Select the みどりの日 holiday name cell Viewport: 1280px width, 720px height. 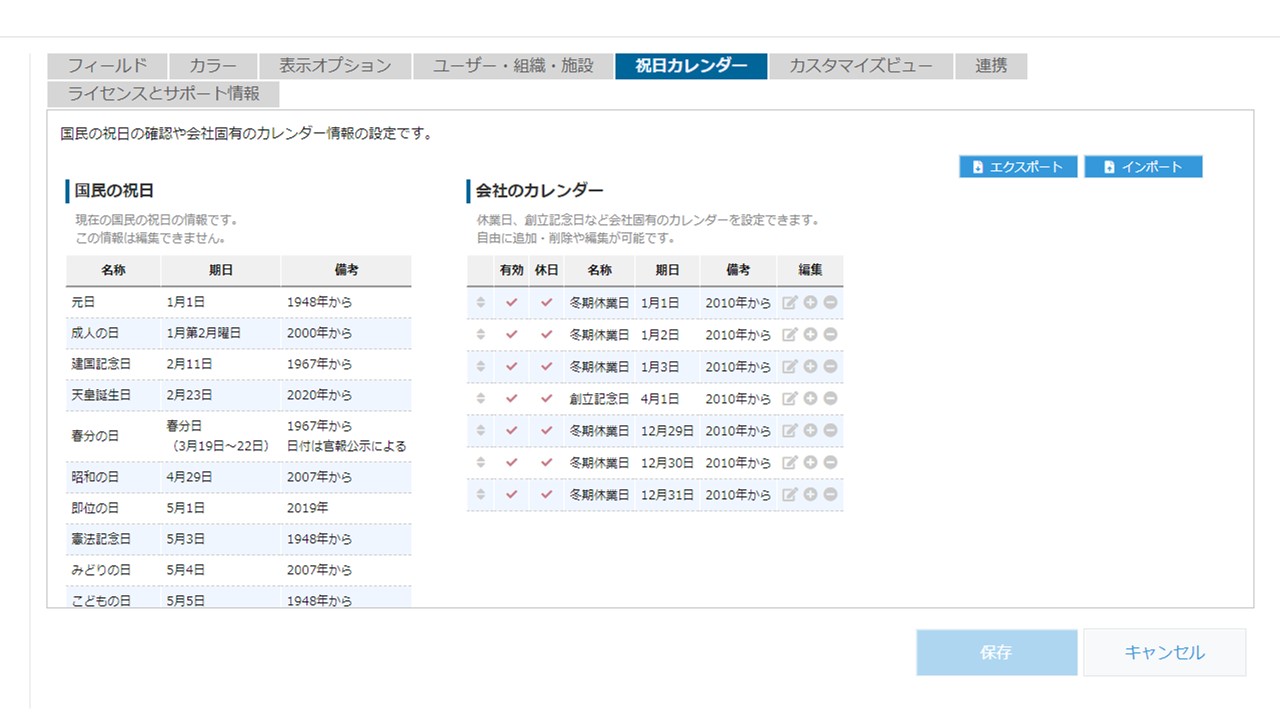coord(113,570)
